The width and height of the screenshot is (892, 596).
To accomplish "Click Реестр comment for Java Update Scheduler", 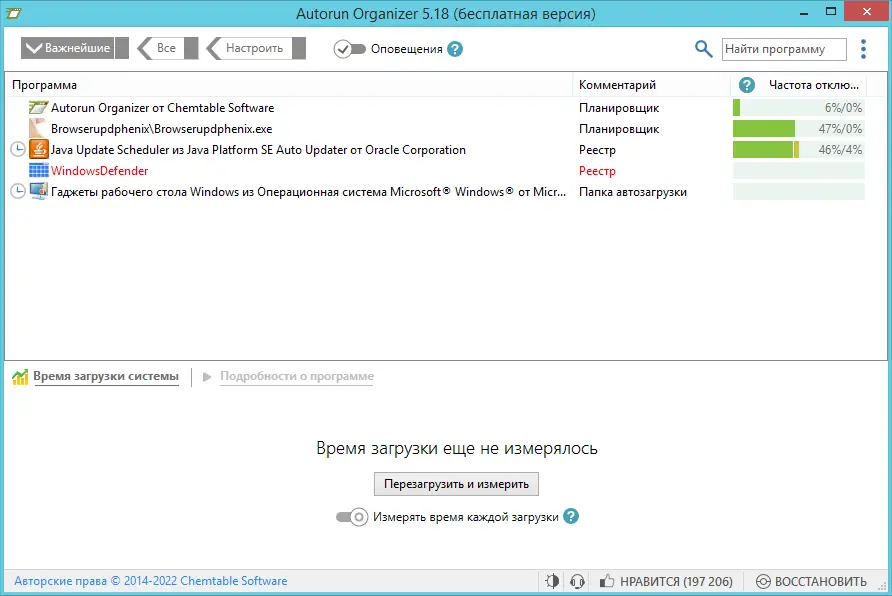I will tap(597, 150).
